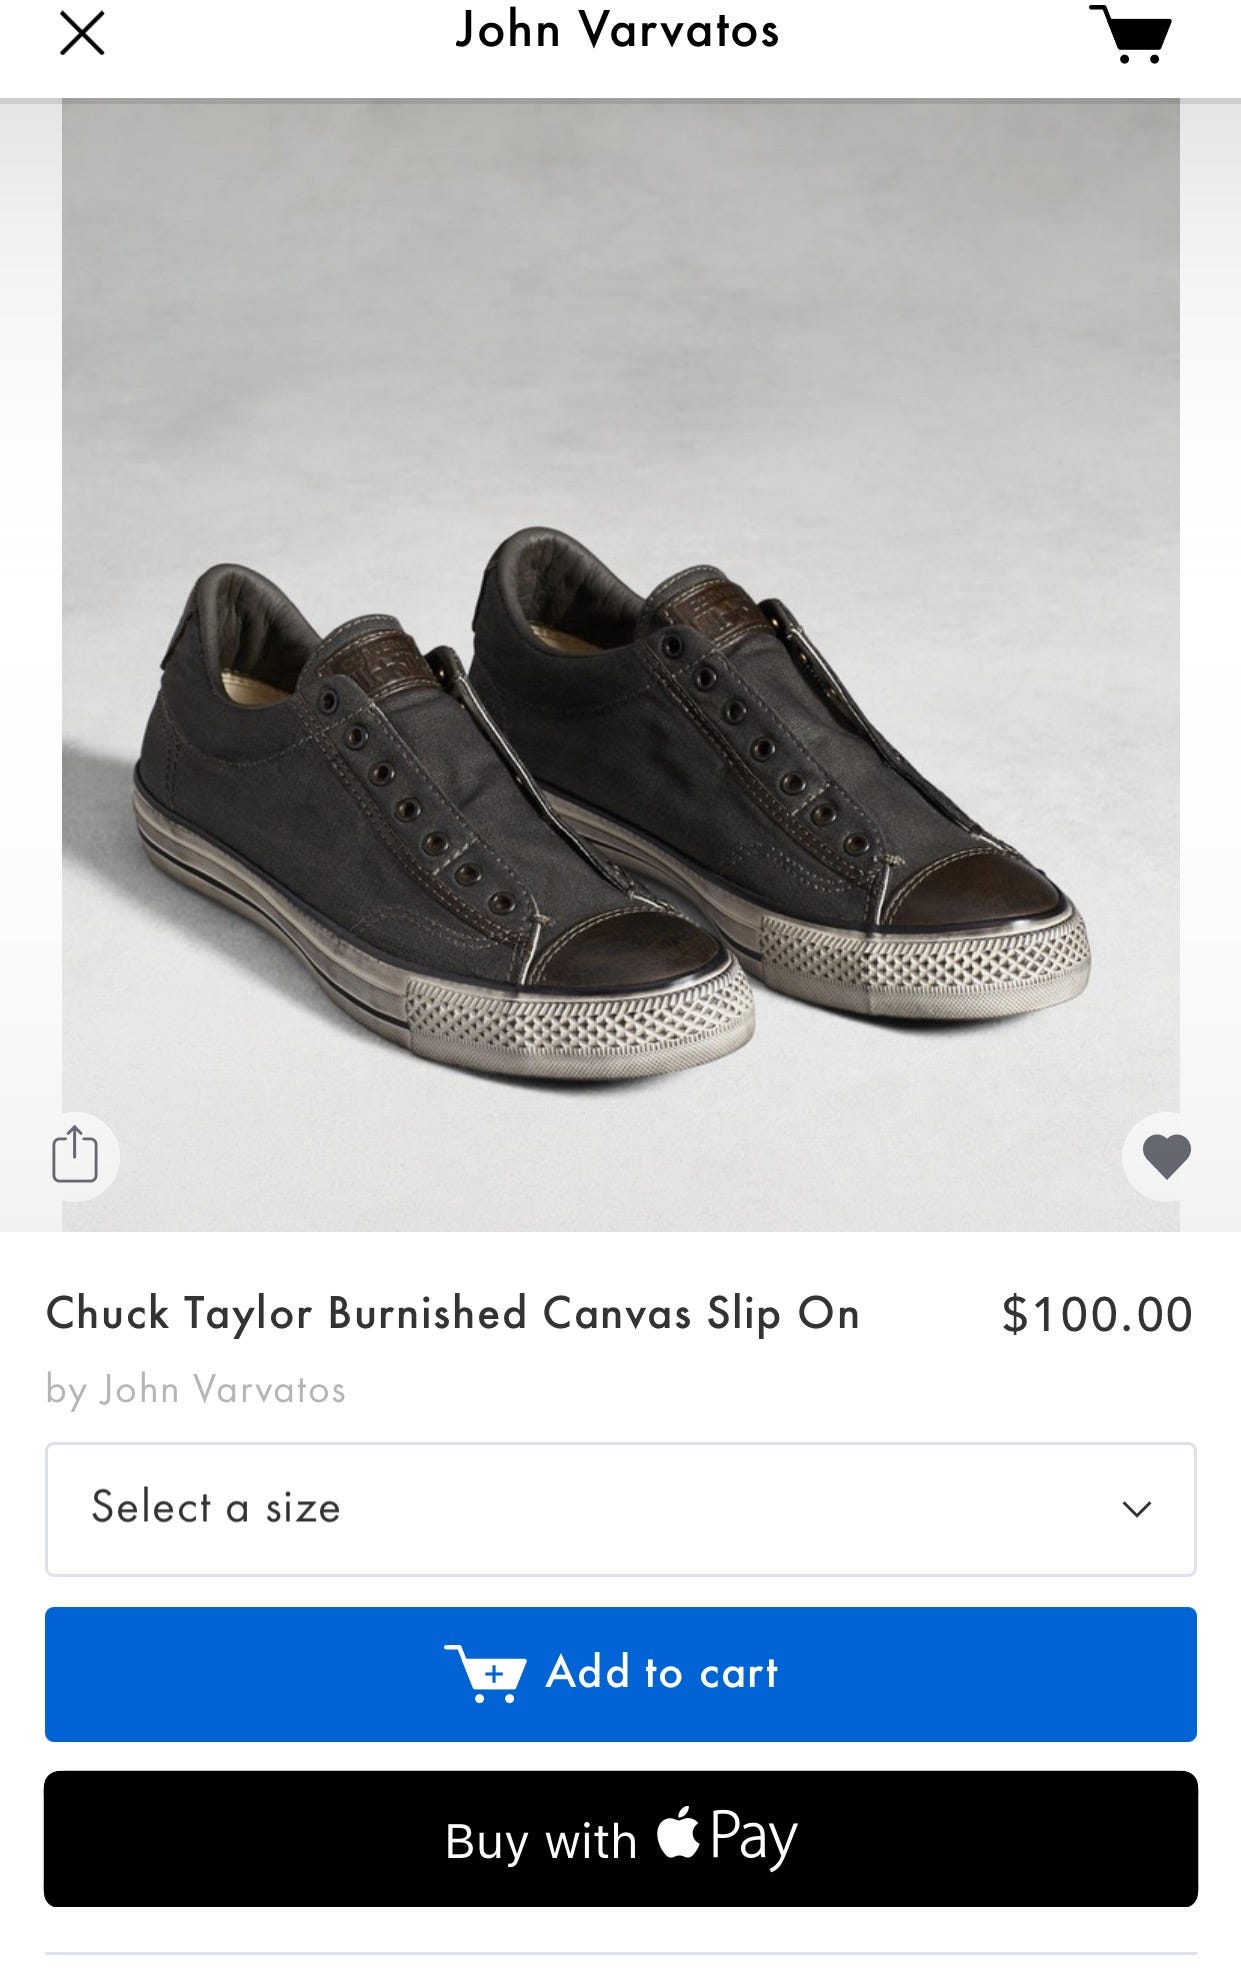Click Buy with Apple Pay button
Screen dimensions: 1241x1981
620,1838
